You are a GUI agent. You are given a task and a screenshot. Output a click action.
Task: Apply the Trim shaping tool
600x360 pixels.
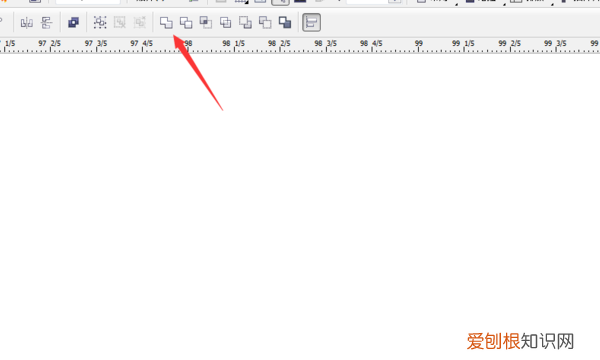(x=186, y=23)
